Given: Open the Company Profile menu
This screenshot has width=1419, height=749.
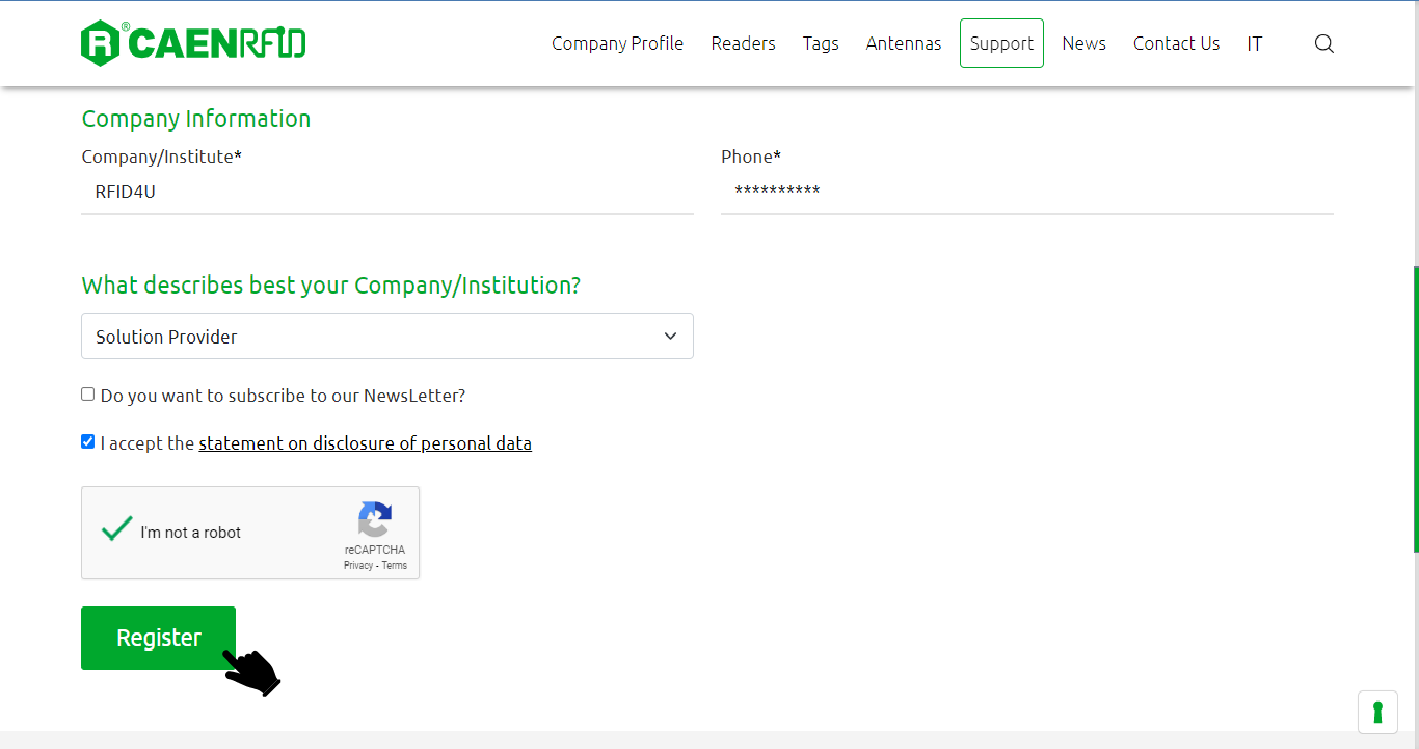Looking at the screenshot, I should tap(617, 43).
